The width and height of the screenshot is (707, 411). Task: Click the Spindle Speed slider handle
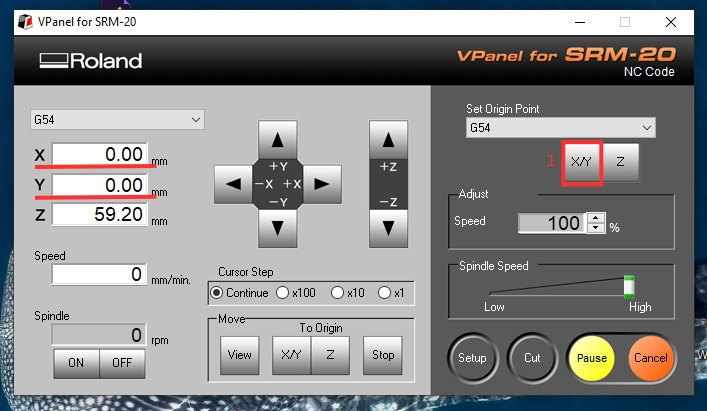pyautogui.click(x=629, y=287)
